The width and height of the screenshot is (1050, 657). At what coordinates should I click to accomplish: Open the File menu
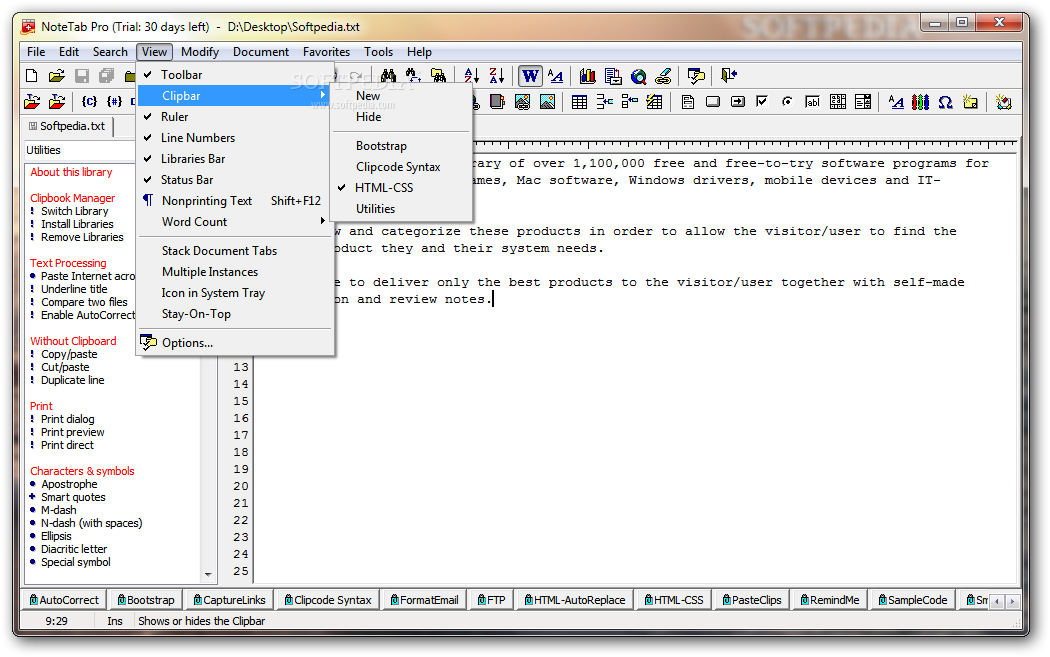pyautogui.click(x=36, y=52)
